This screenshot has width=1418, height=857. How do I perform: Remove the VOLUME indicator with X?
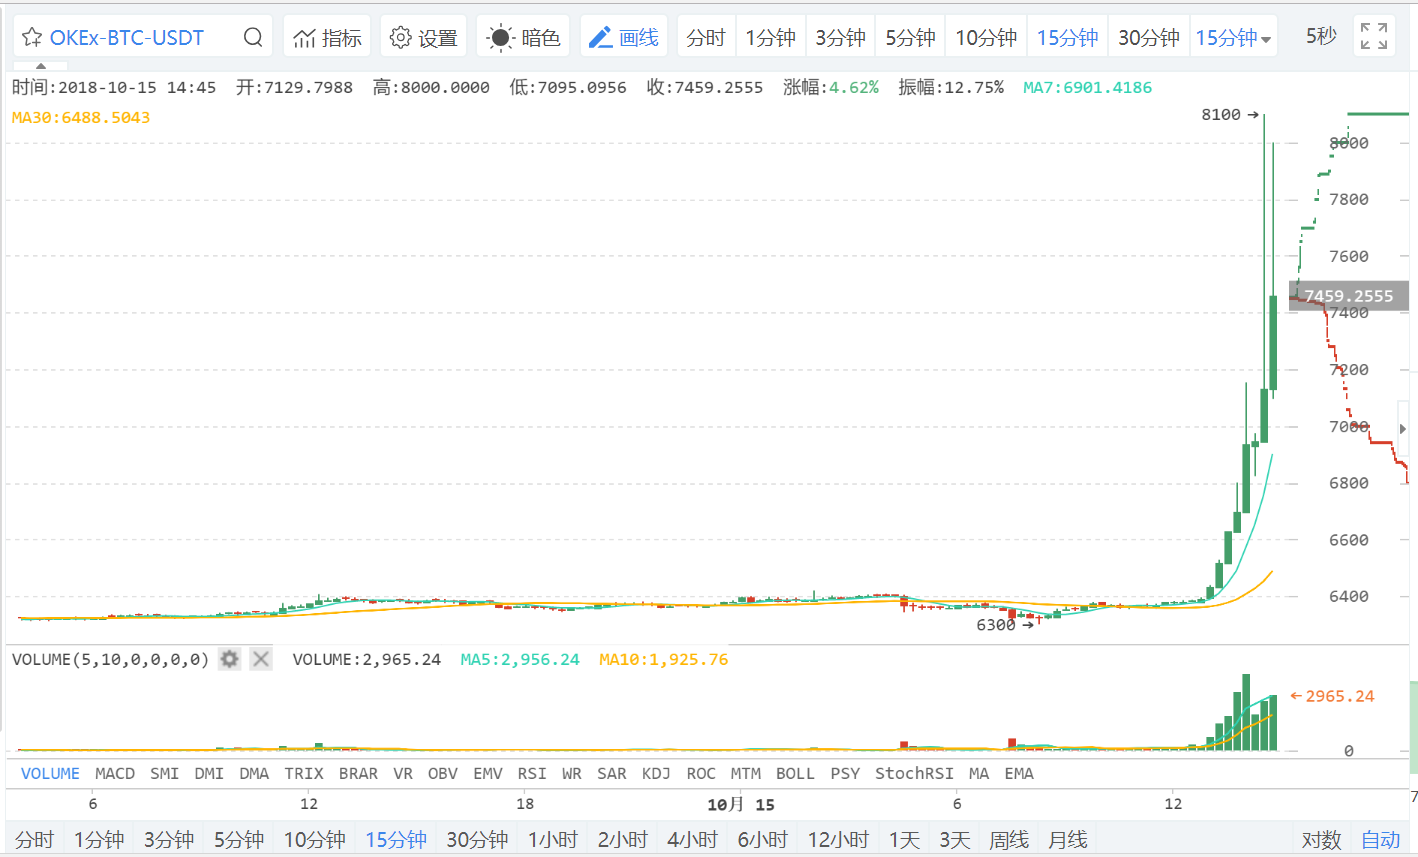click(261, 659)
